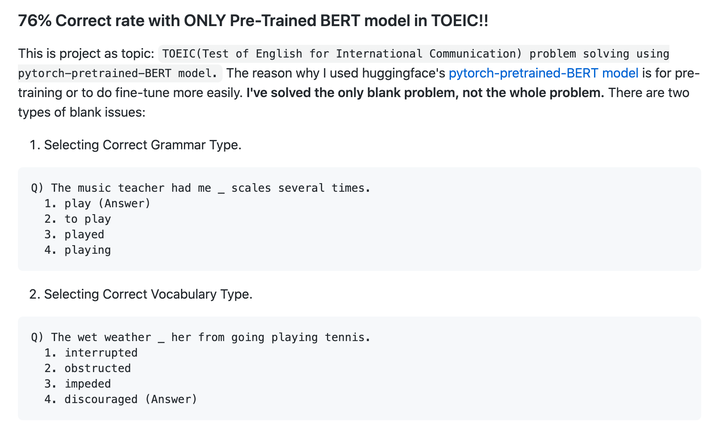Click the "76% Correct rate" heading

[253, 21]
